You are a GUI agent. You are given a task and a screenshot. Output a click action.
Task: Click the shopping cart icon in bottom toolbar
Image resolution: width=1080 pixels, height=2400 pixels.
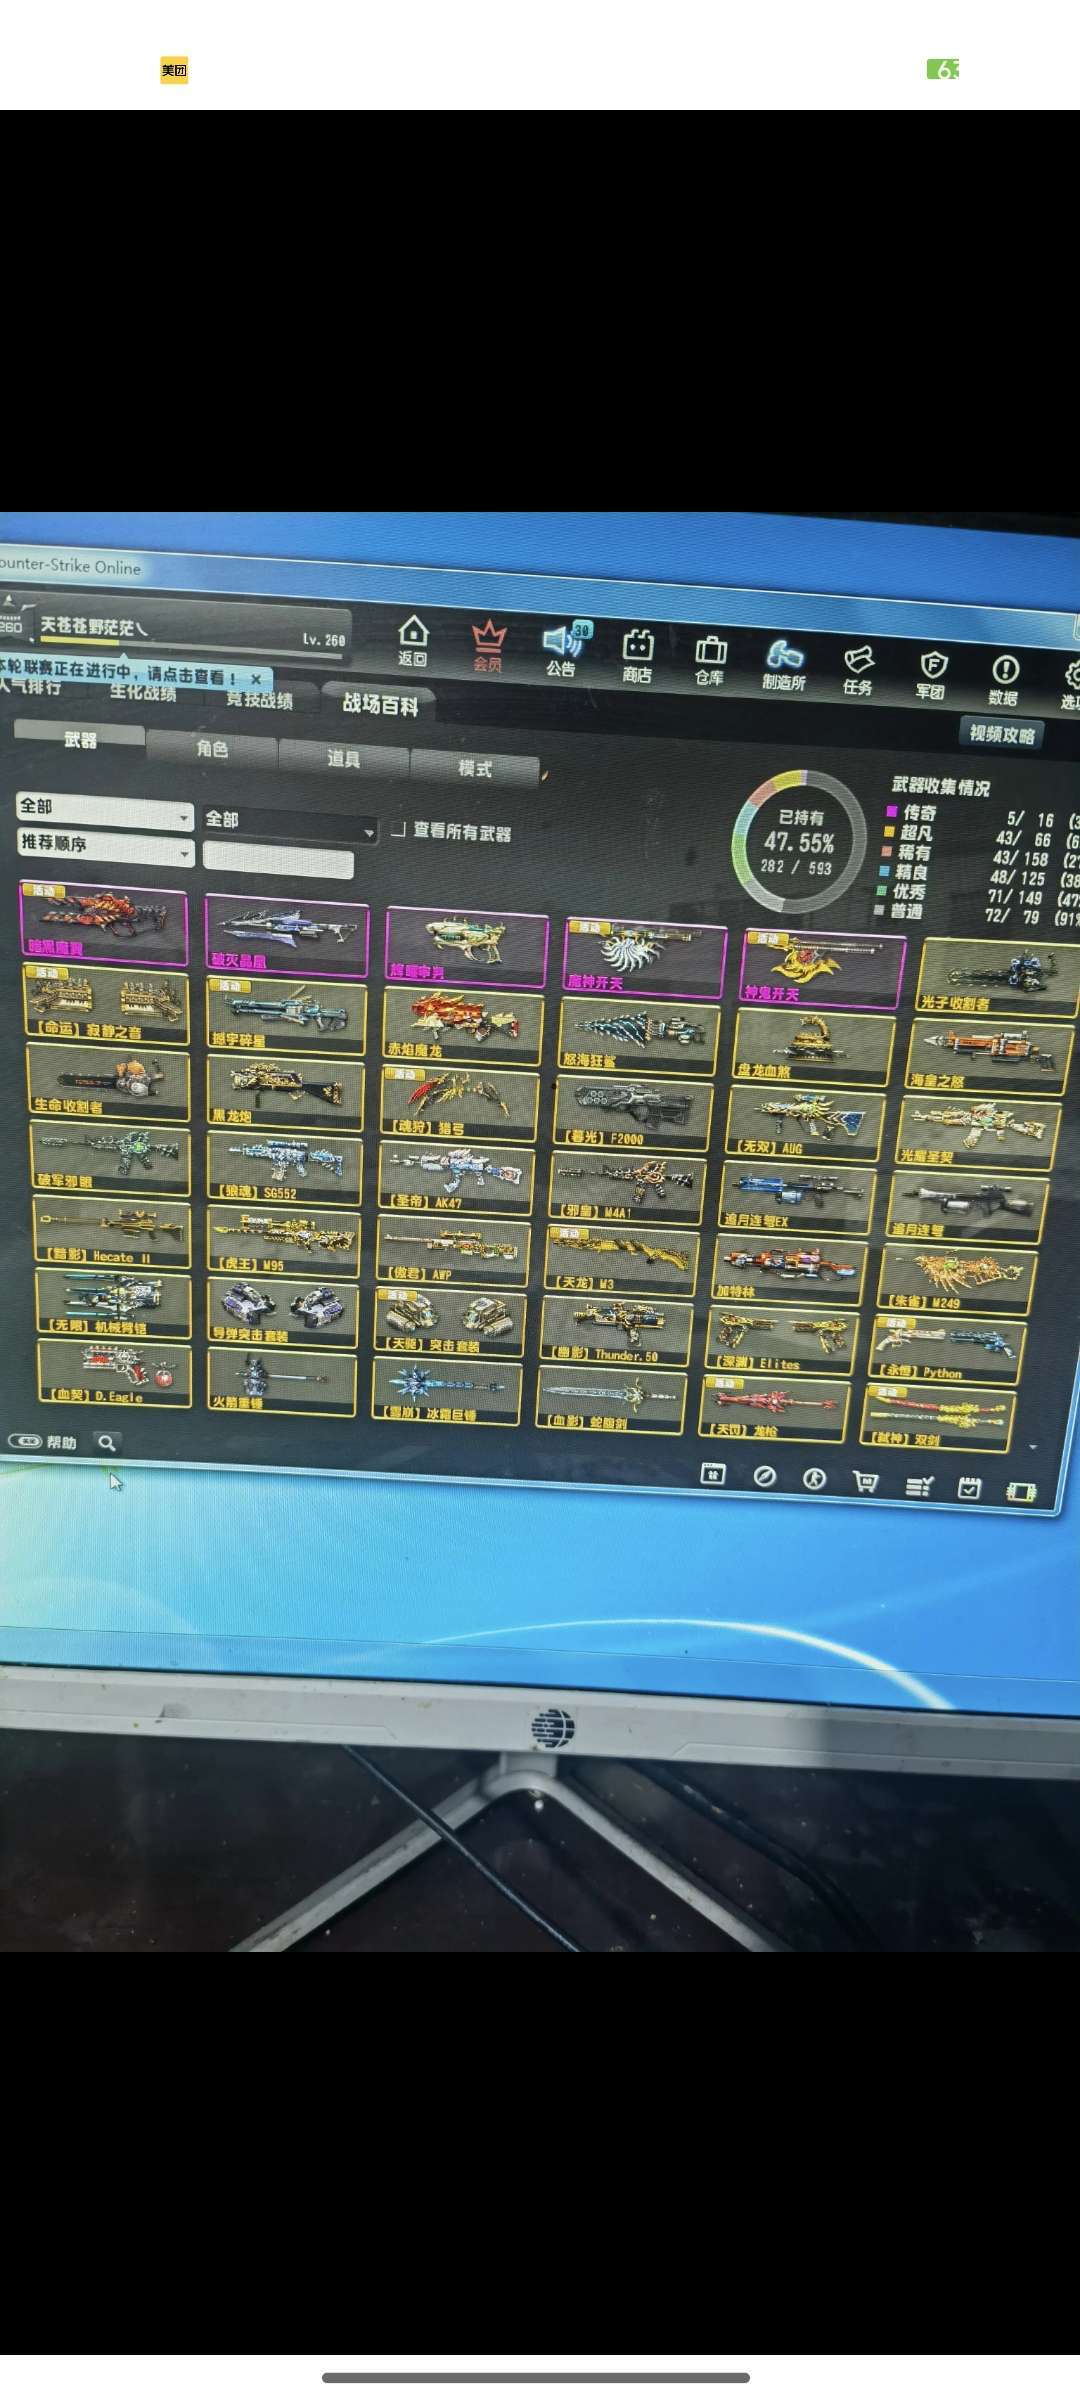(866, 1482)
